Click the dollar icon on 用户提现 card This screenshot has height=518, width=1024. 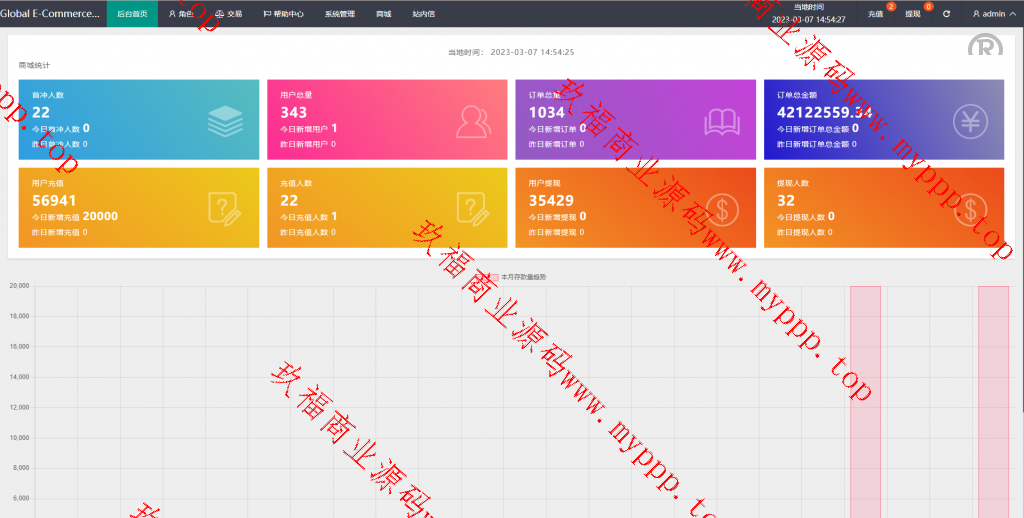[722, 209]
